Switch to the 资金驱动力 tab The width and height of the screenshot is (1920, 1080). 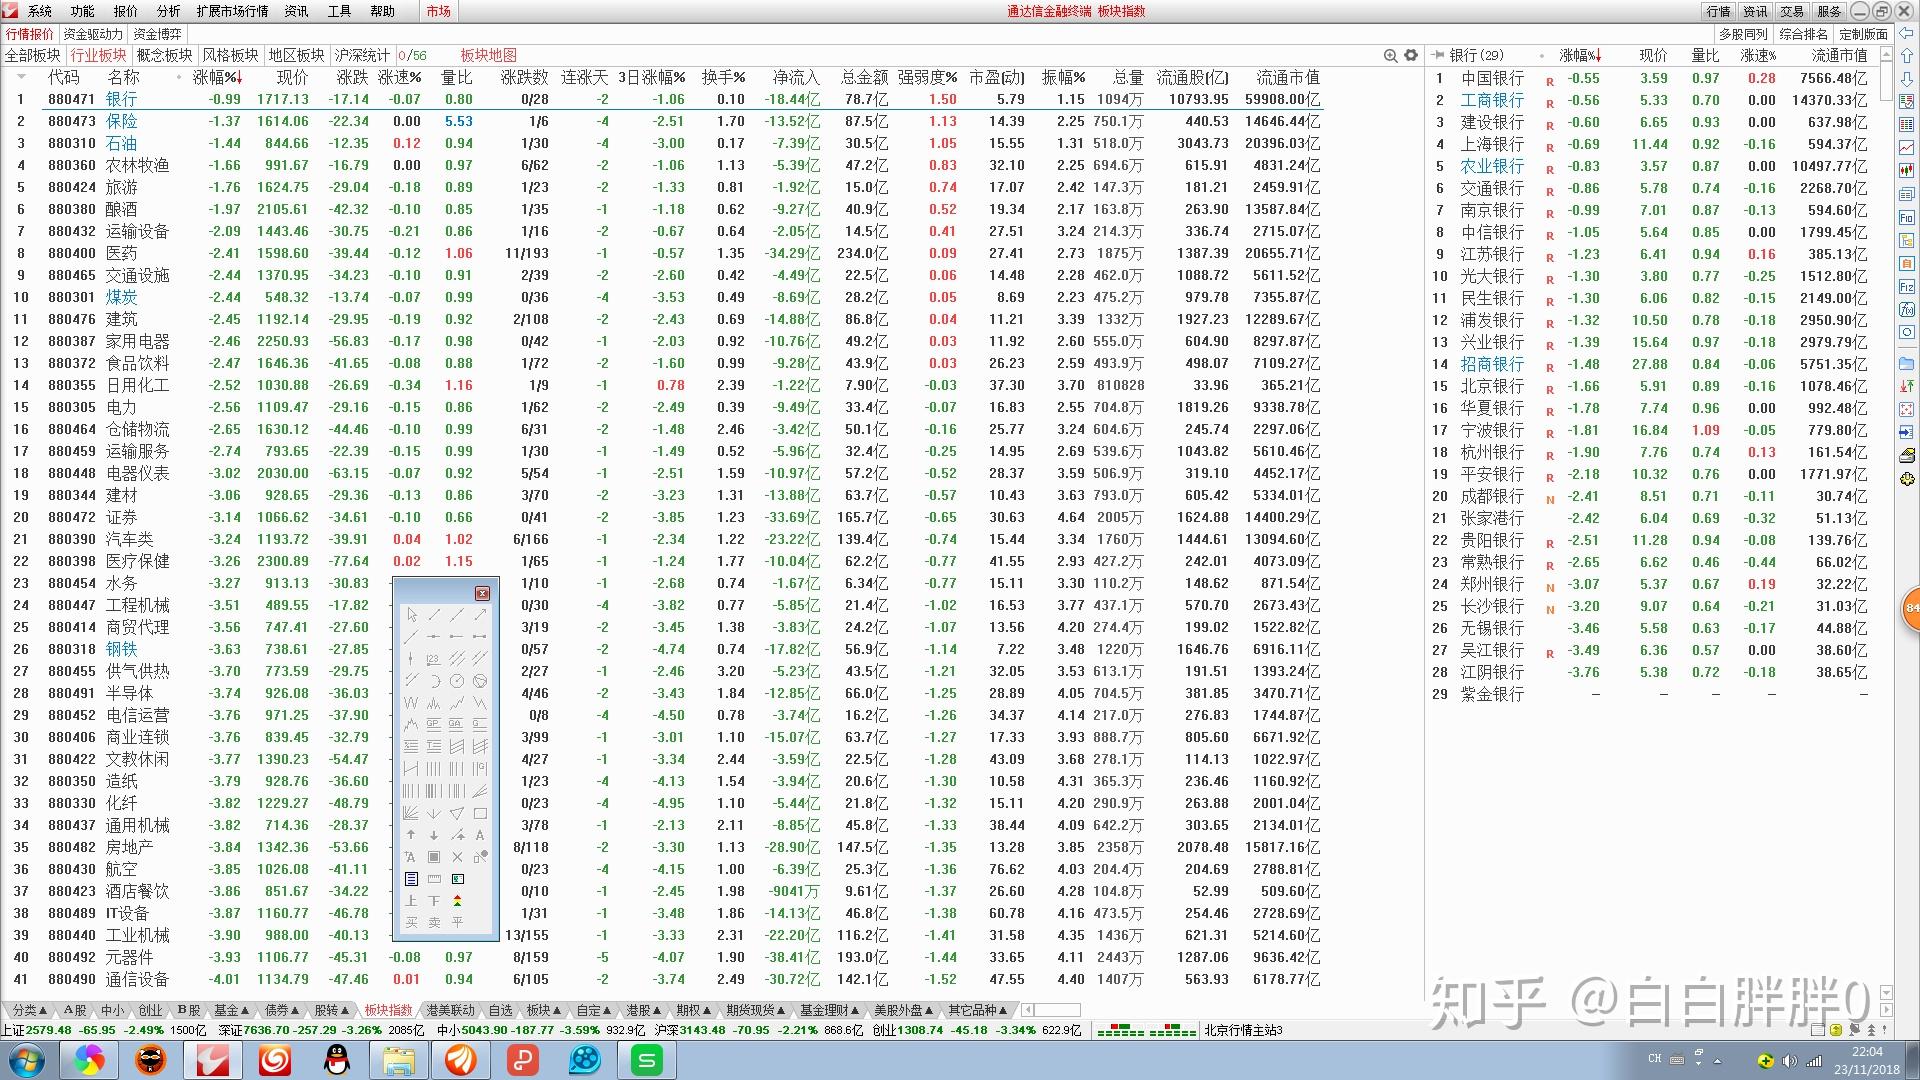(93, 34)
